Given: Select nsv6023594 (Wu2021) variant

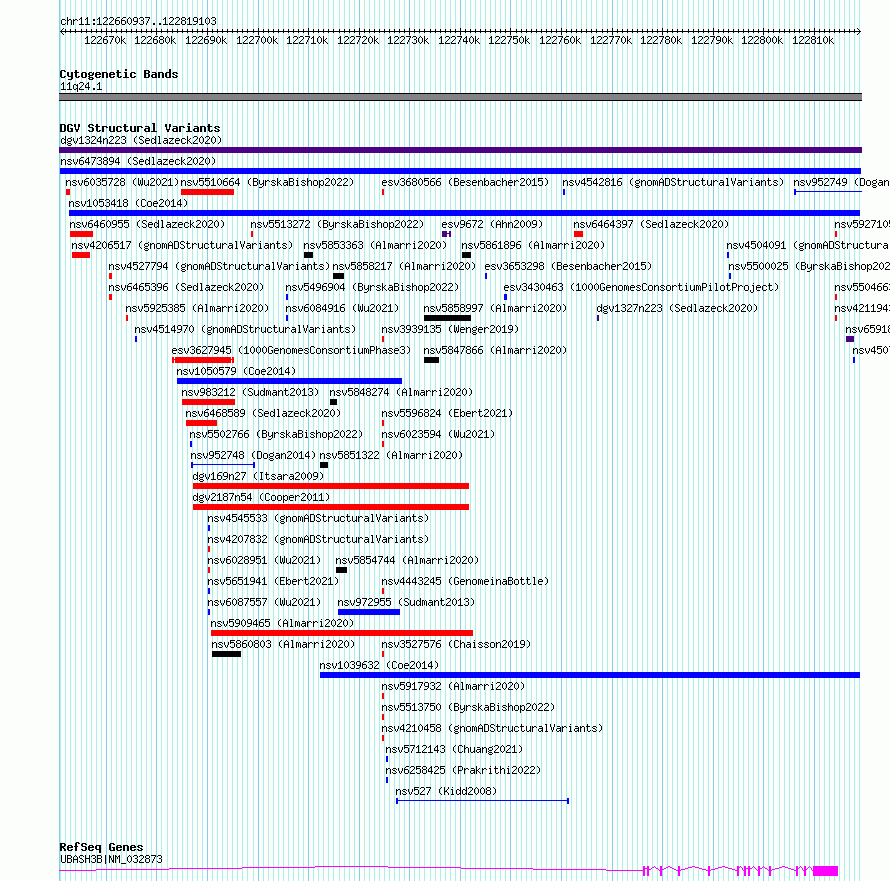Looking at the screenshot, I should (438, 434).
